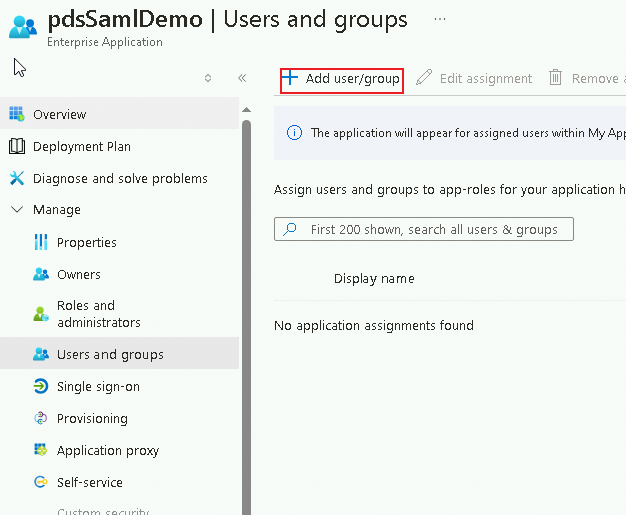Click the Display name column header
Viewport: 626px width, 515px height.
[x=374, y=278]
